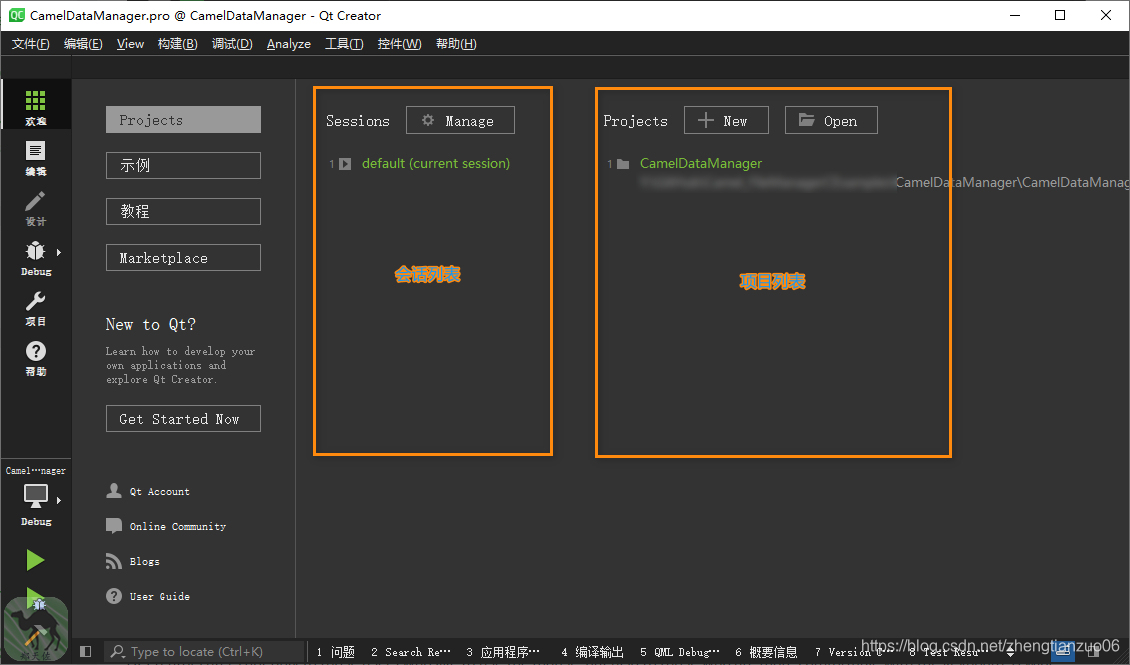Select the Projects welcome tab
This screenshot has height=665, width=1130.
click(x=183, y=120)
